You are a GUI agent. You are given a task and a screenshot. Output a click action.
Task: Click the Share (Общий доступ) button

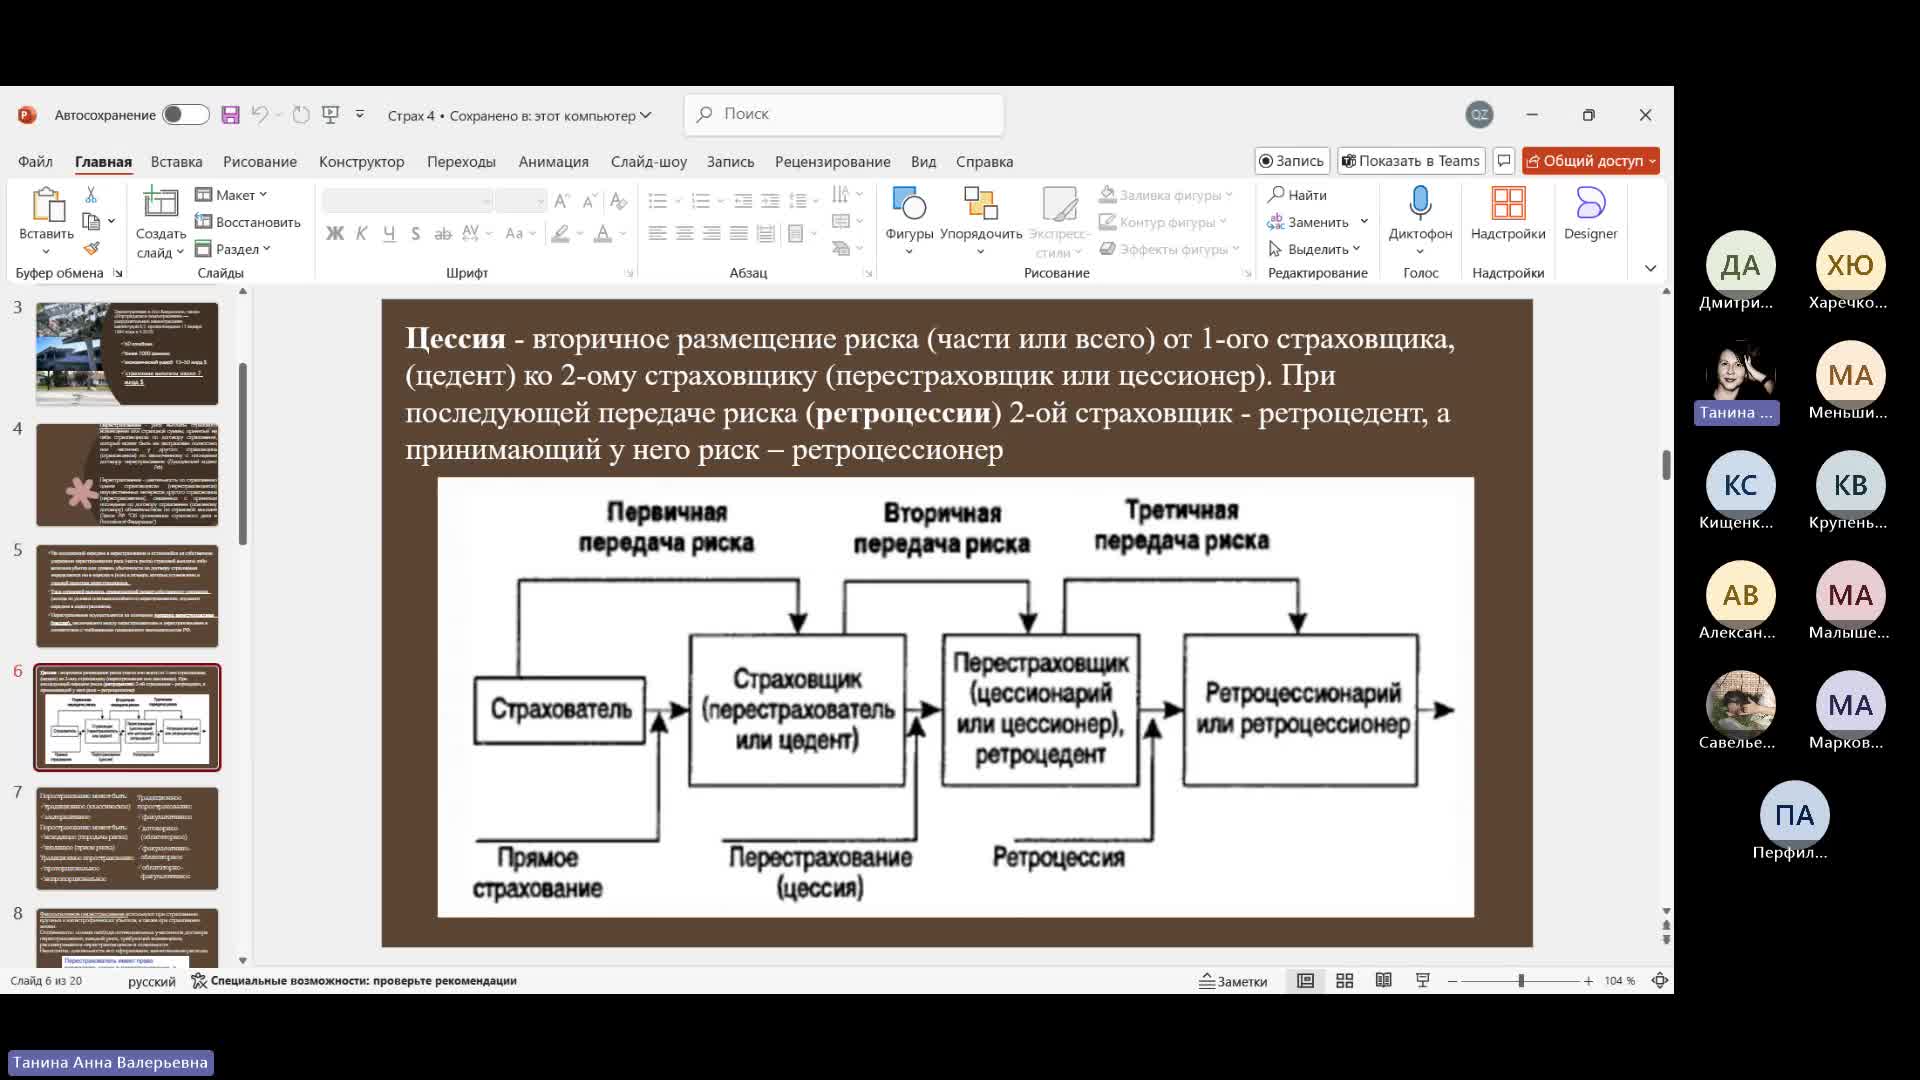pos(1590,161)
